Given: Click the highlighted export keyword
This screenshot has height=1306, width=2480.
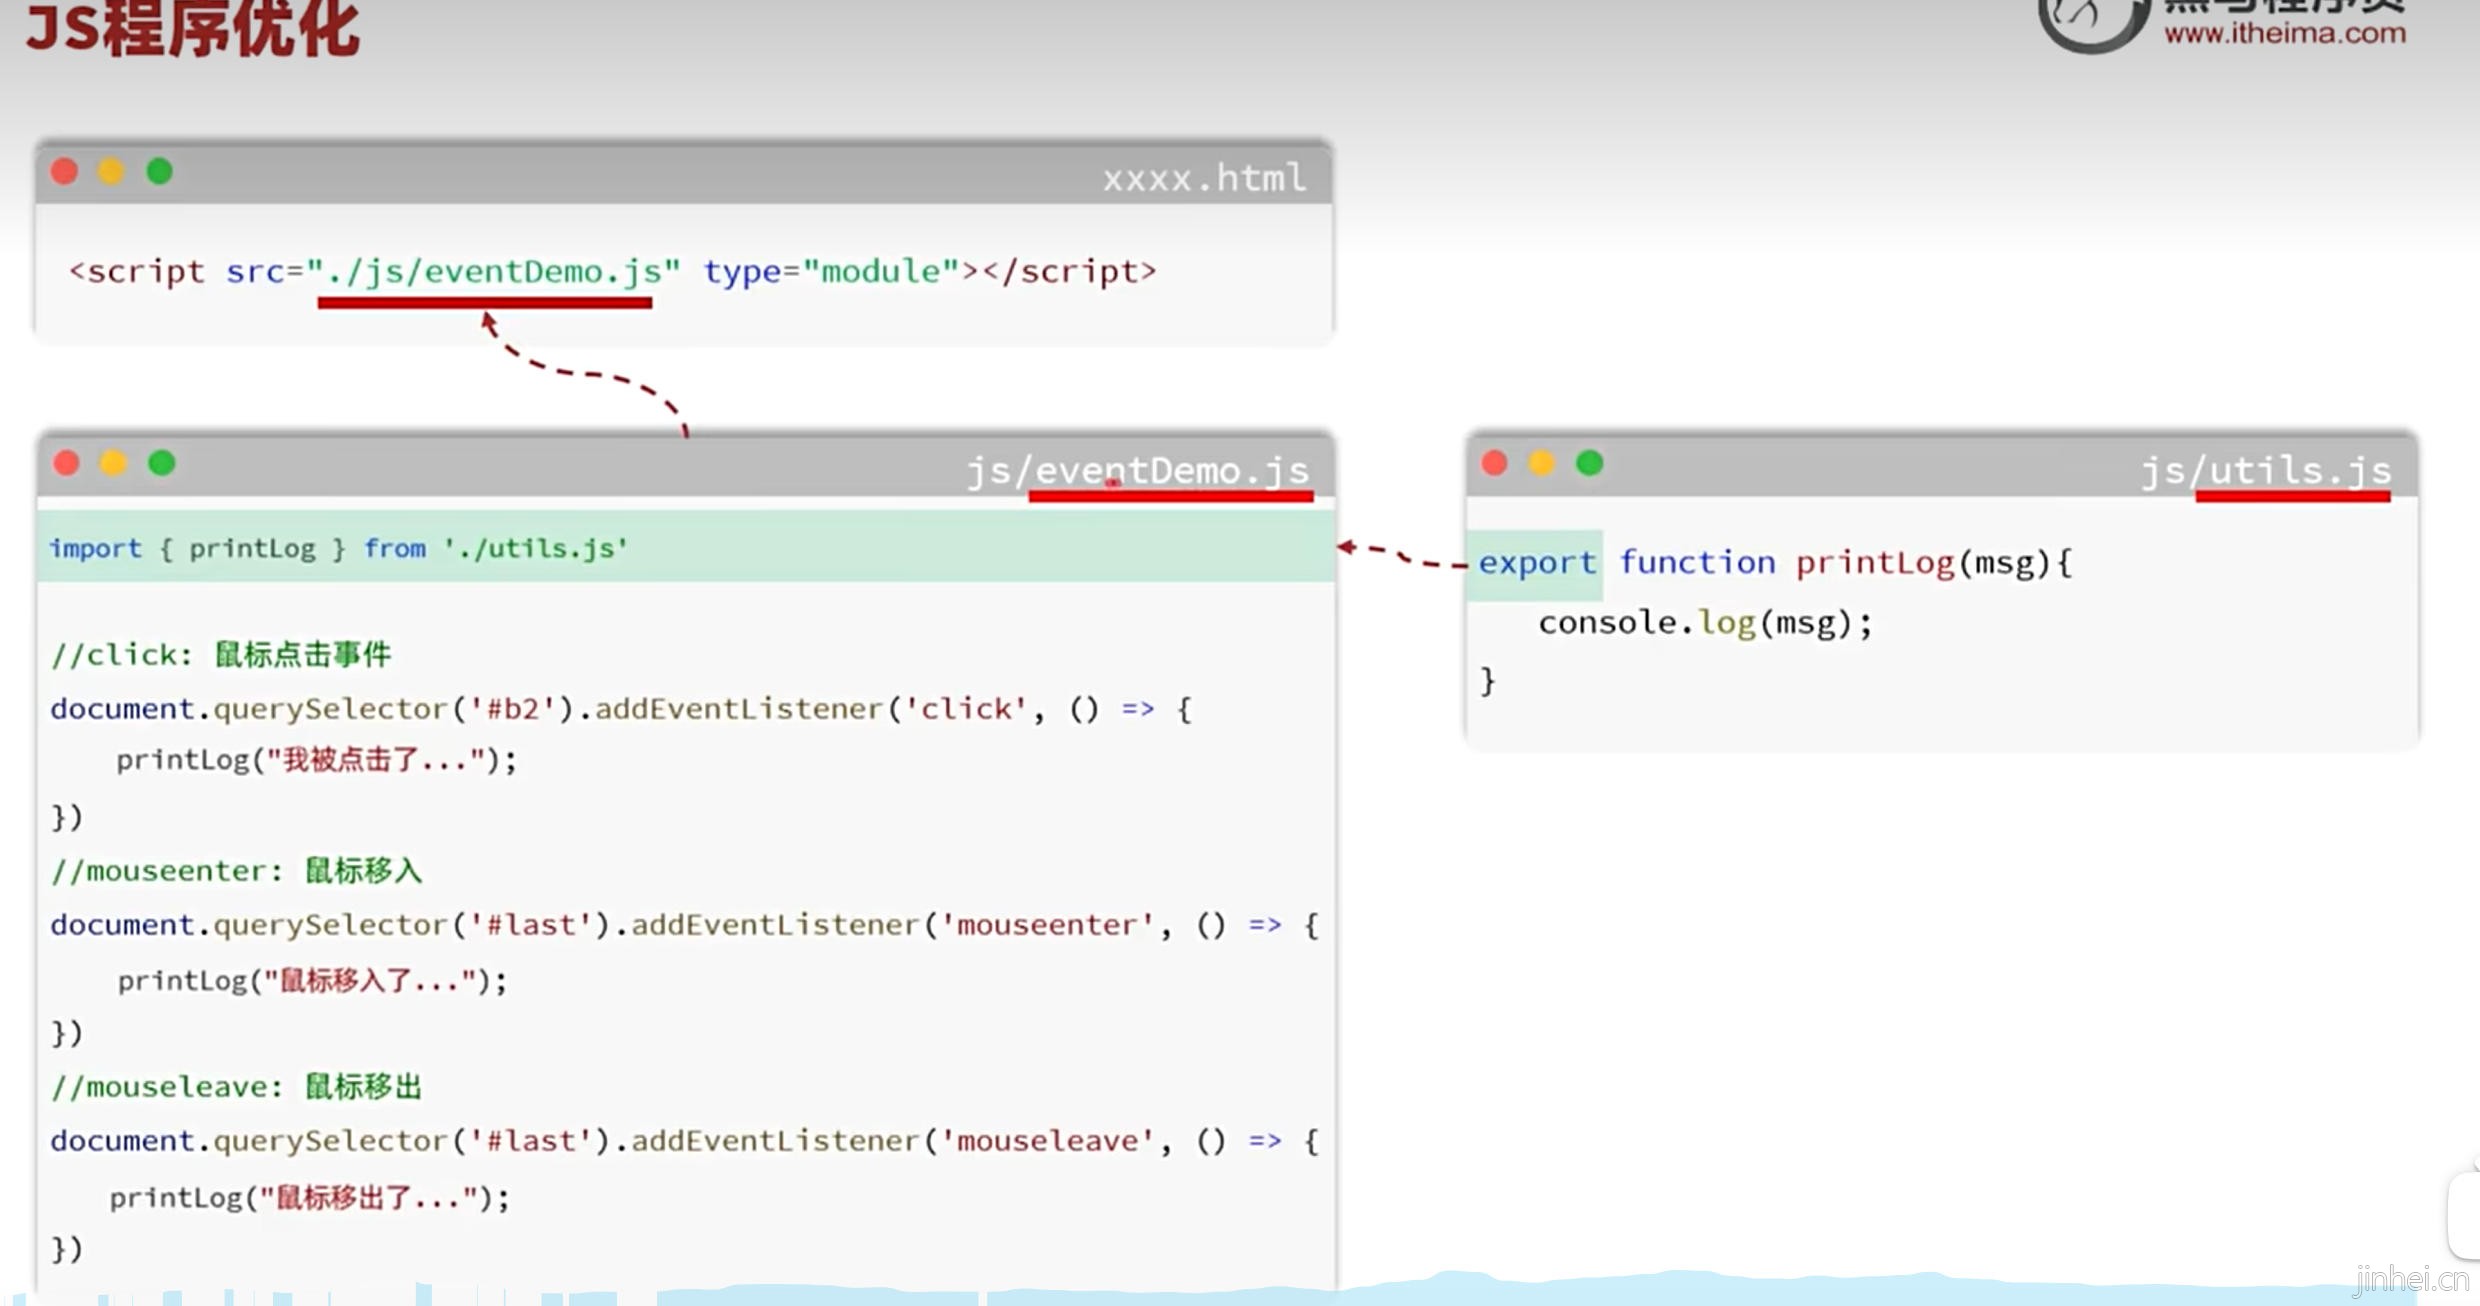Looking at the screenshot, I should point(1537,563).
